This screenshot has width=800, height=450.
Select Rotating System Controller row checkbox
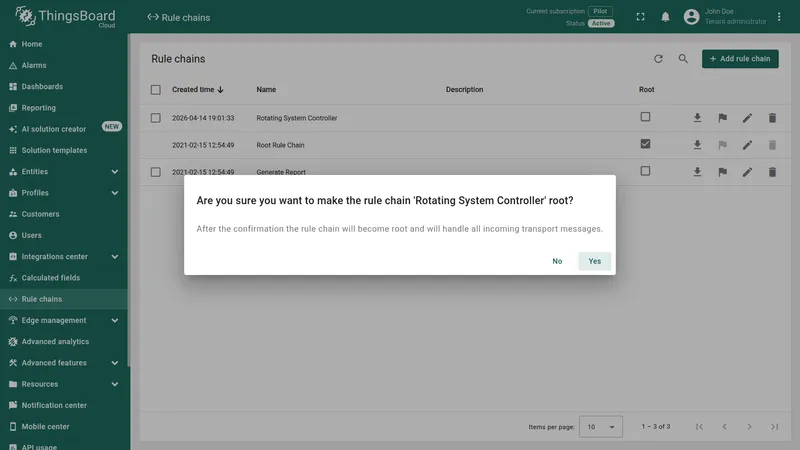(x=156, y=118)
